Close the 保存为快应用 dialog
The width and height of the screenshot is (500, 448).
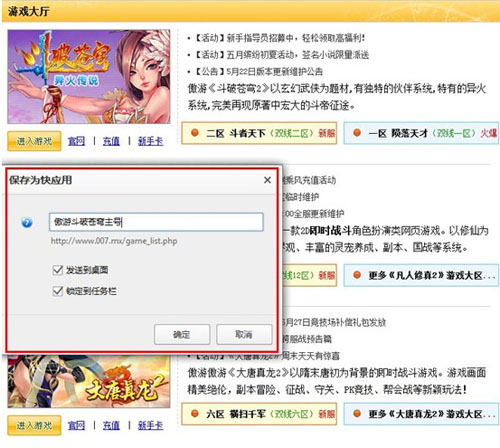pyautogui.click(x=267, y=180)
